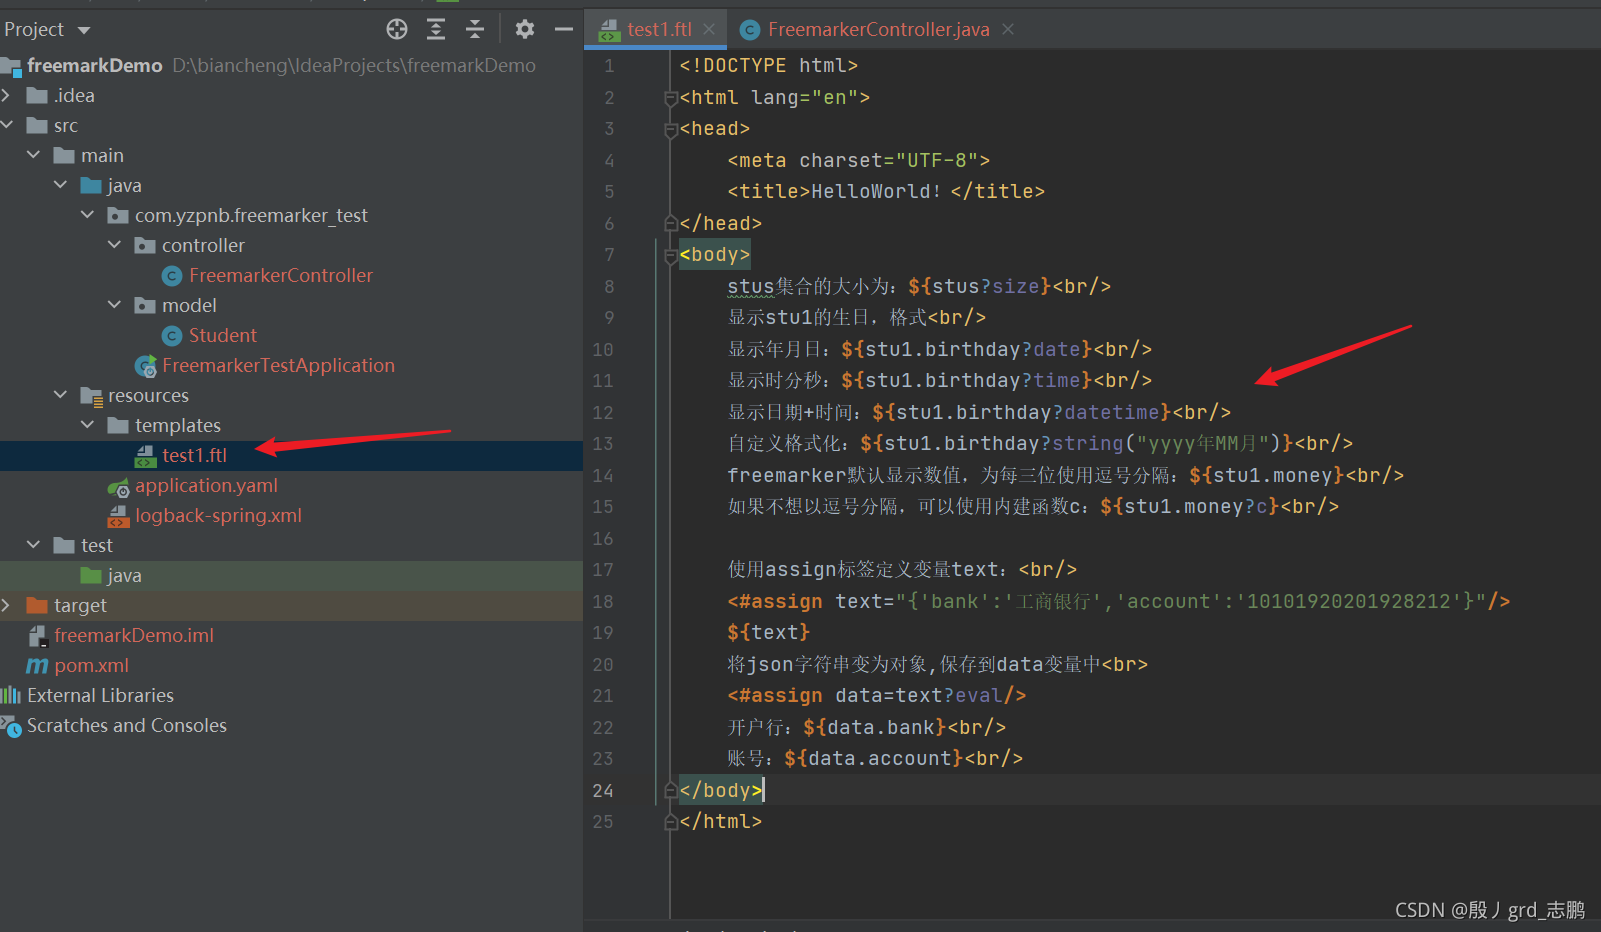Select pom.xml in project tree

91,665
